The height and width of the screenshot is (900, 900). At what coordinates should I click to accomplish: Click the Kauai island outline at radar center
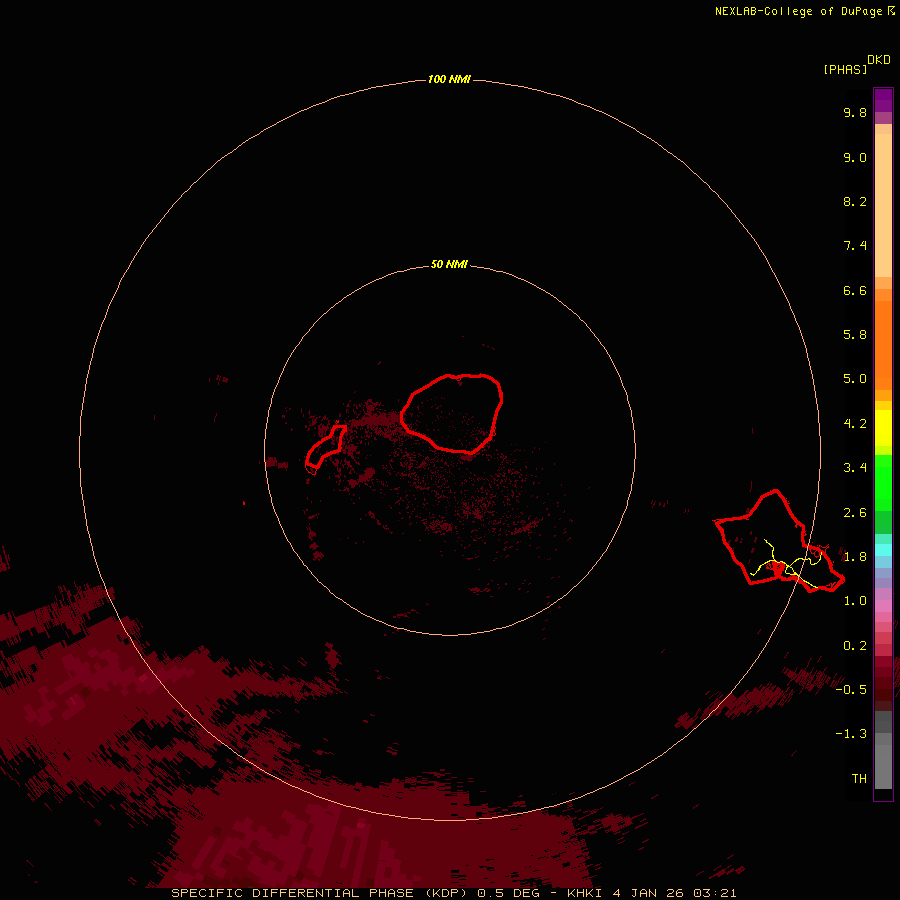452,413
